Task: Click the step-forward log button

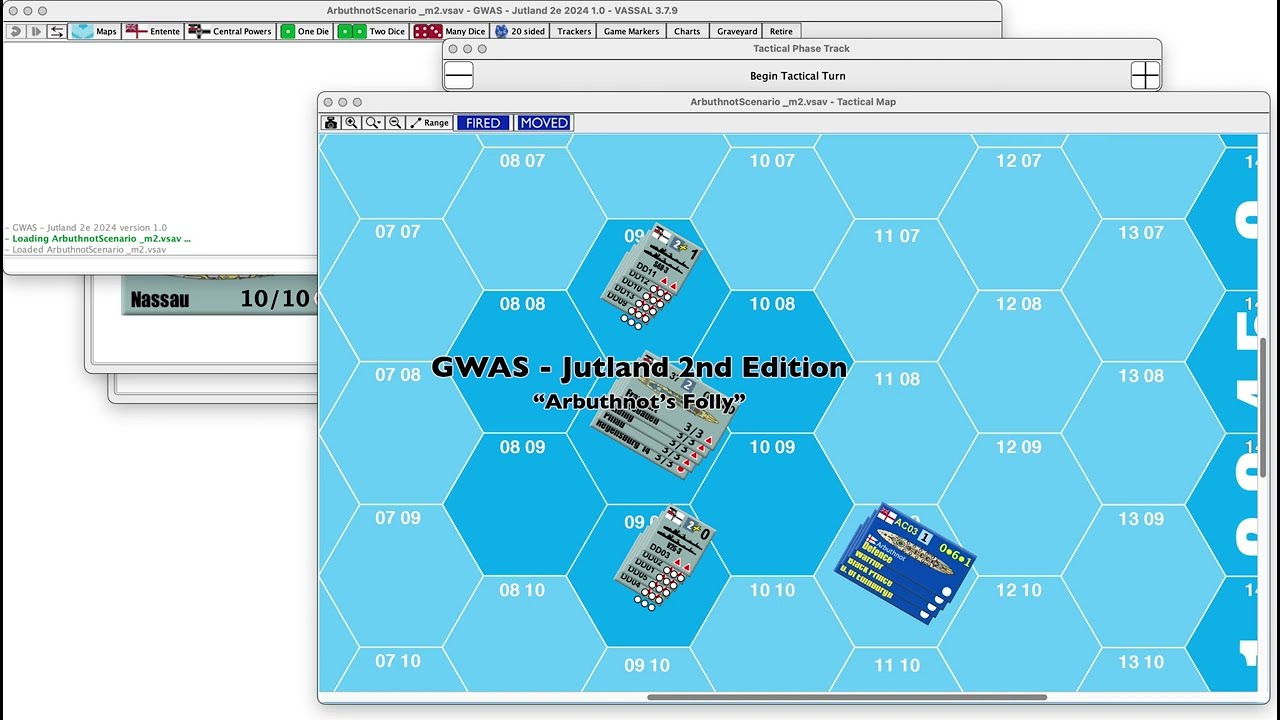Action: [36, 31]
